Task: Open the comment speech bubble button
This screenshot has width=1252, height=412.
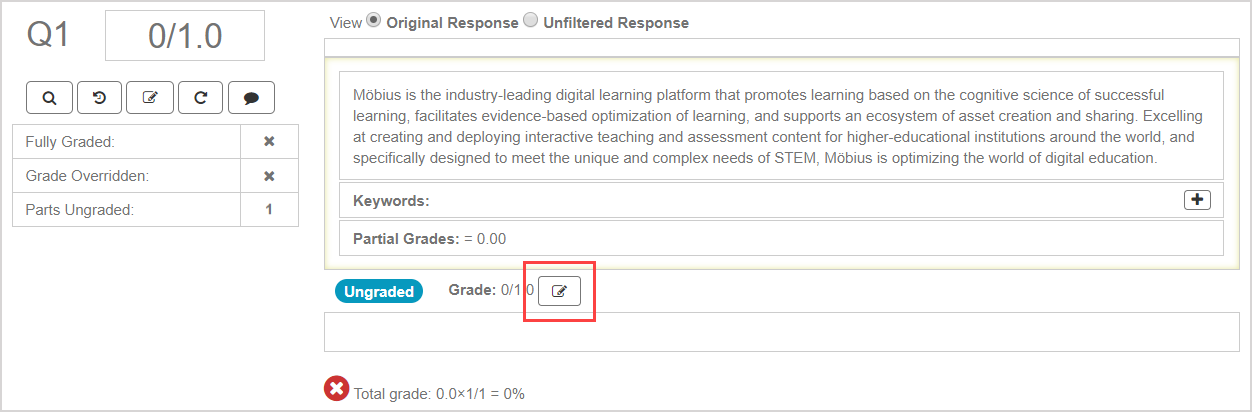Action: tap(251, 97)
